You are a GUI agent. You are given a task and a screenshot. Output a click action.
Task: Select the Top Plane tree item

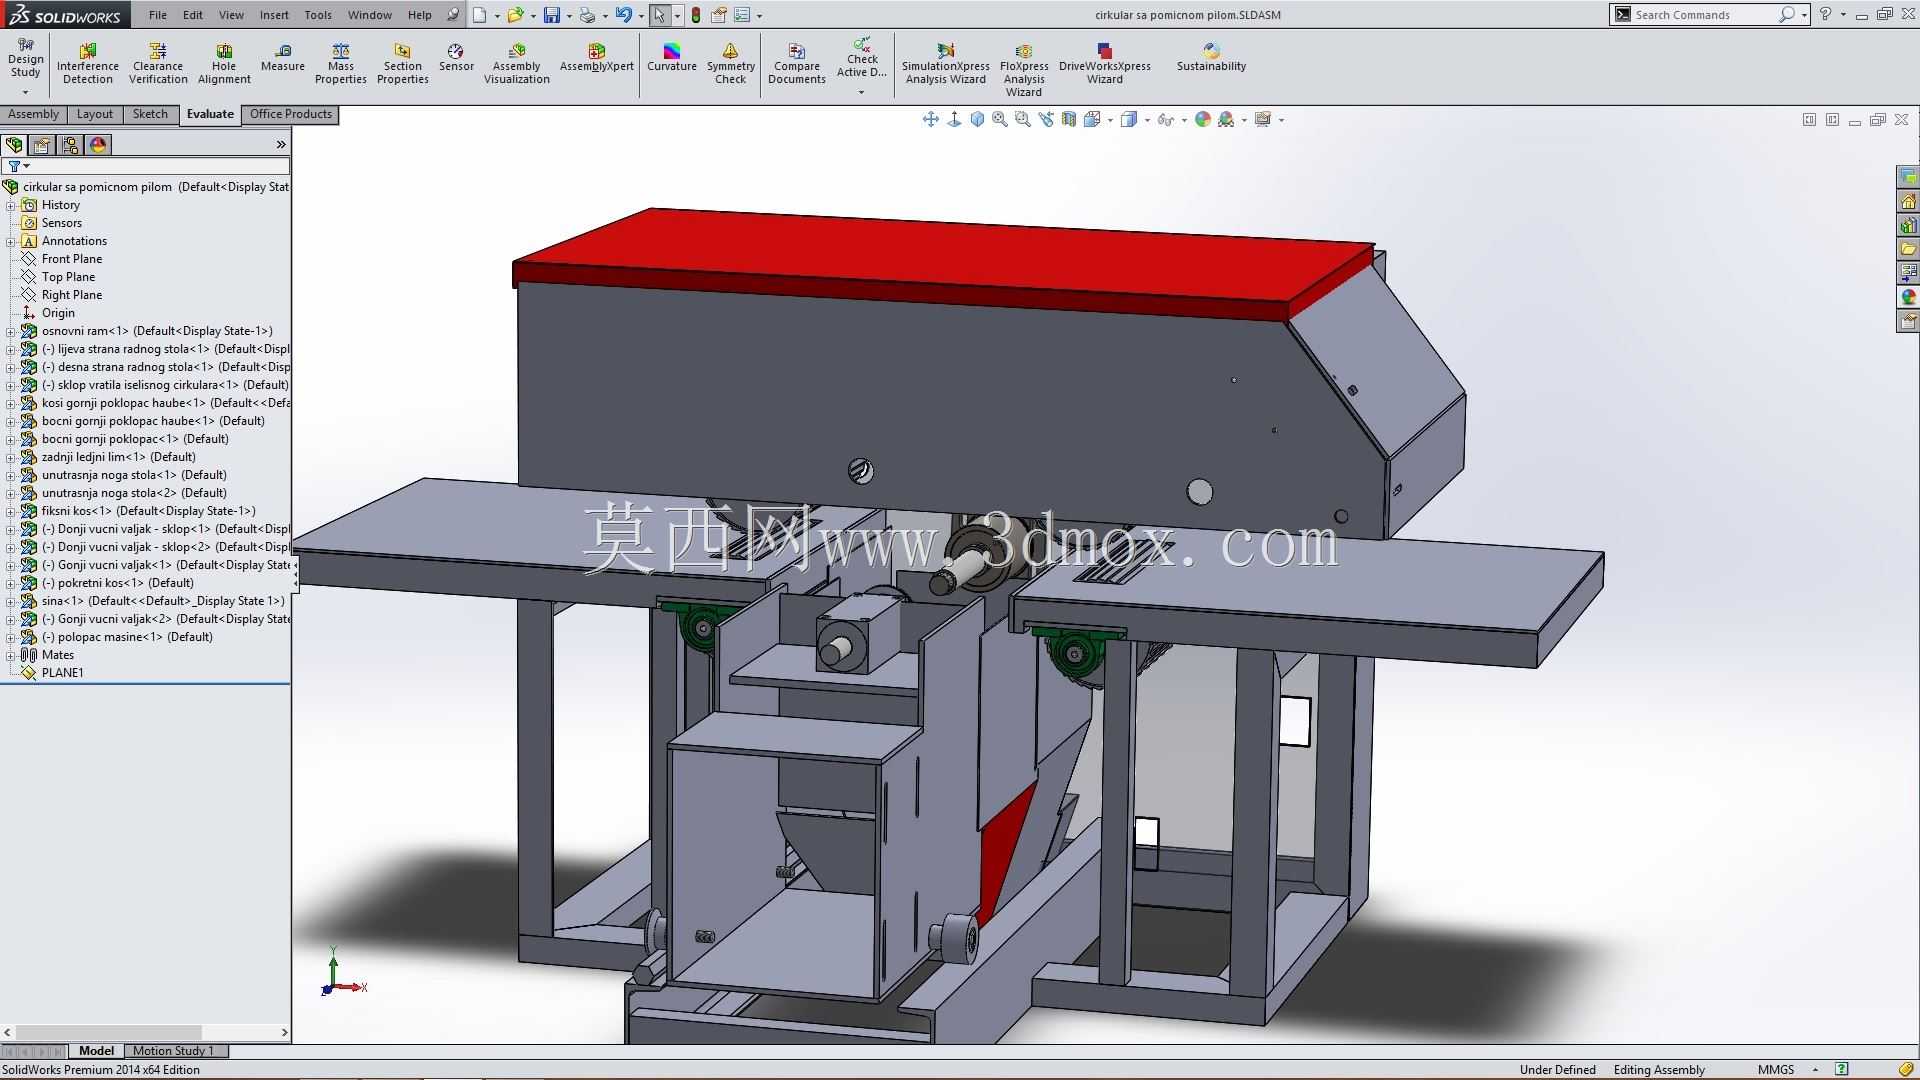tap(68, 277)
